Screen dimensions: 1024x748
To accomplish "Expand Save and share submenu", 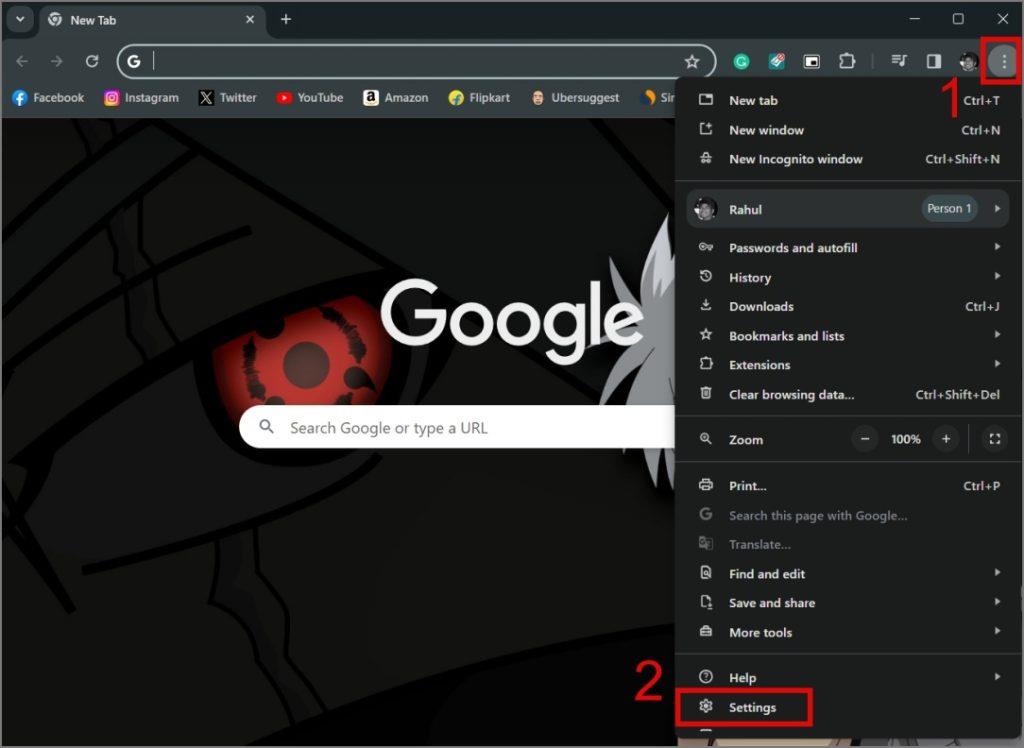I will (x=848, y=602).
